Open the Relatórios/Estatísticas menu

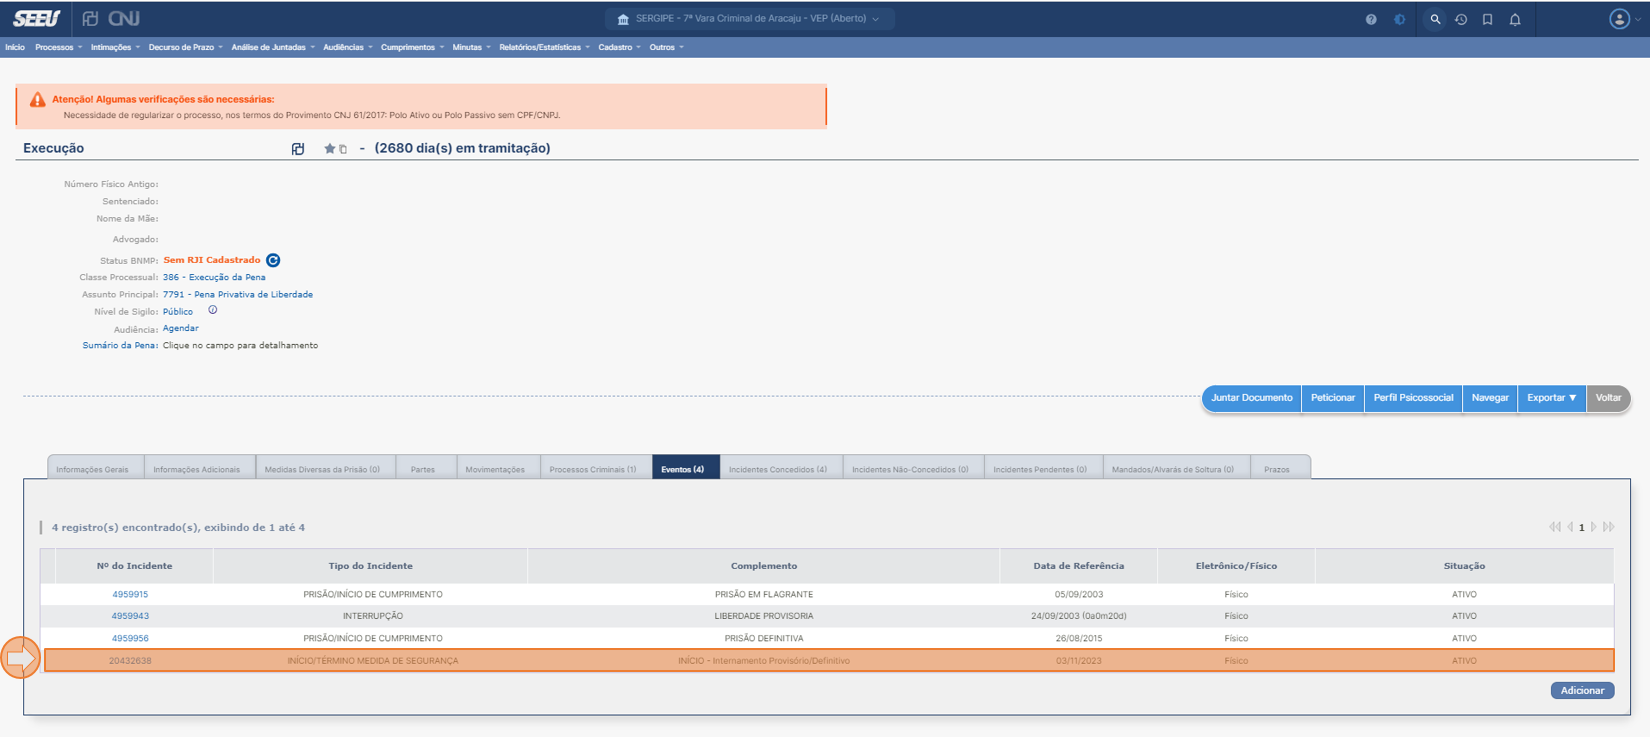544,47
